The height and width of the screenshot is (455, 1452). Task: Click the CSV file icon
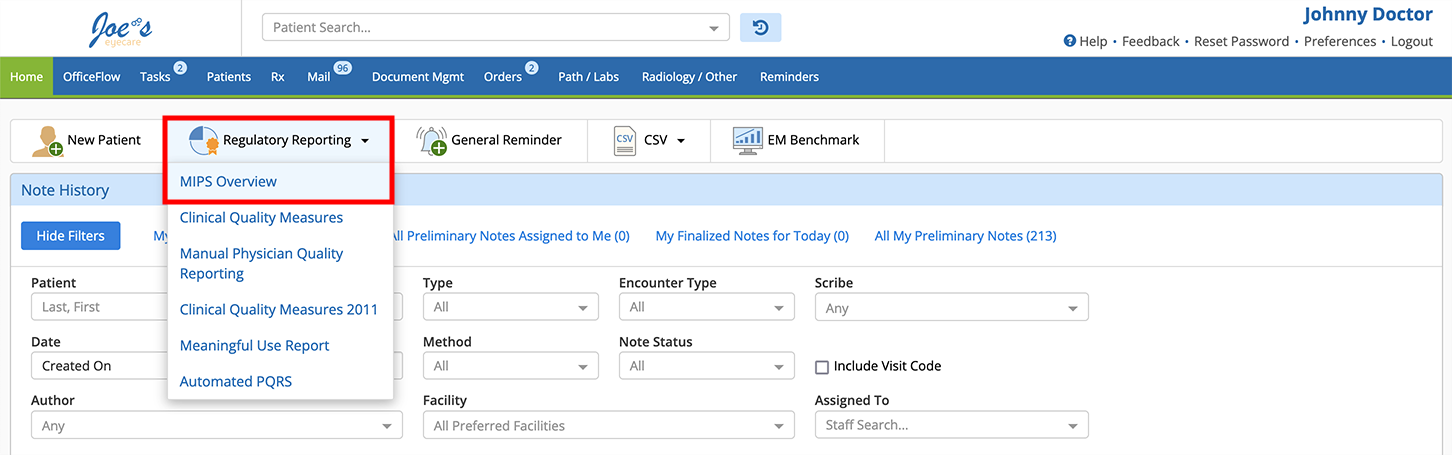(625, 141)
